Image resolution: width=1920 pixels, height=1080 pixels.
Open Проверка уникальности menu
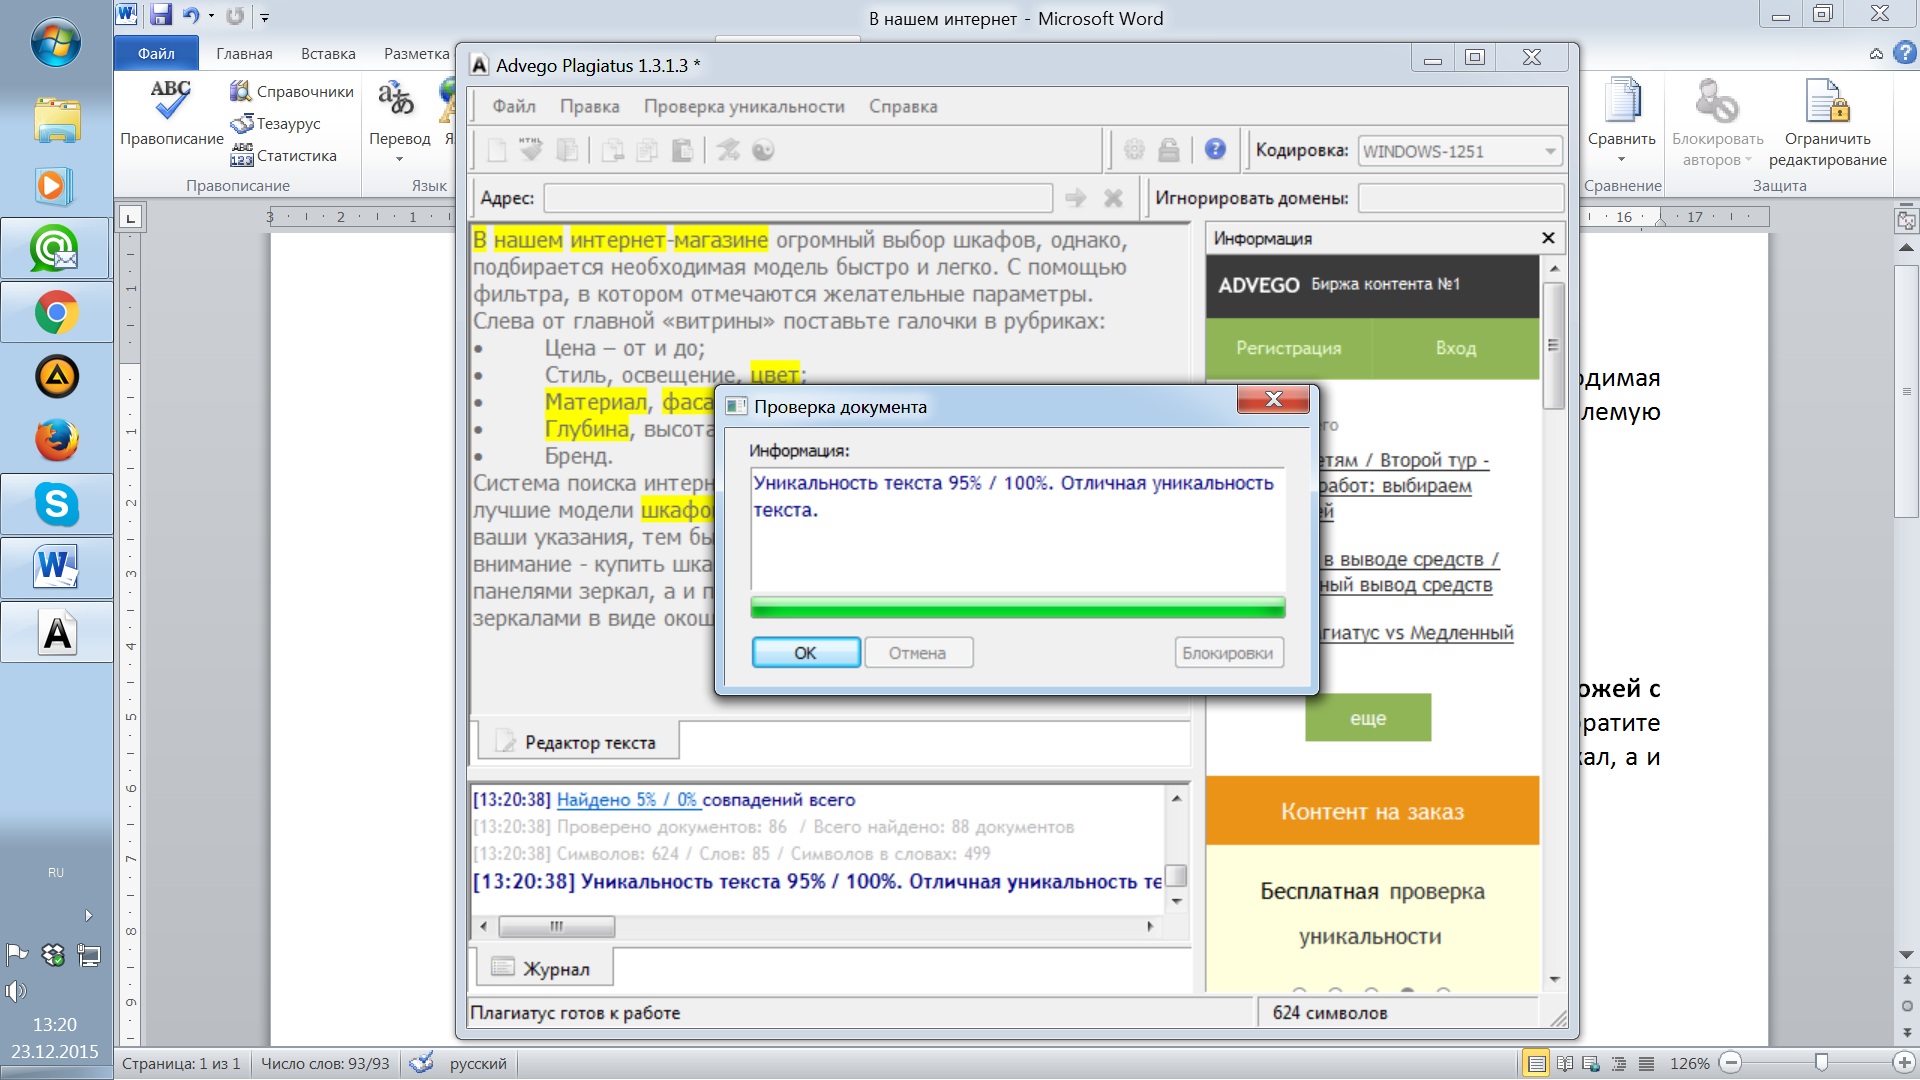click(744, 106)
